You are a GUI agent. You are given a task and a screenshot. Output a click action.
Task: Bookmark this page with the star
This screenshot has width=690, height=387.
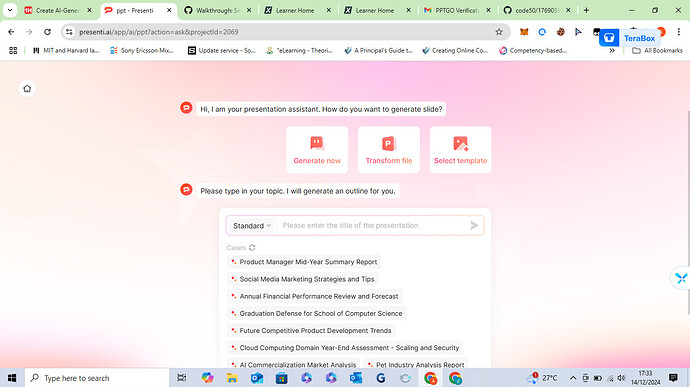499,32
